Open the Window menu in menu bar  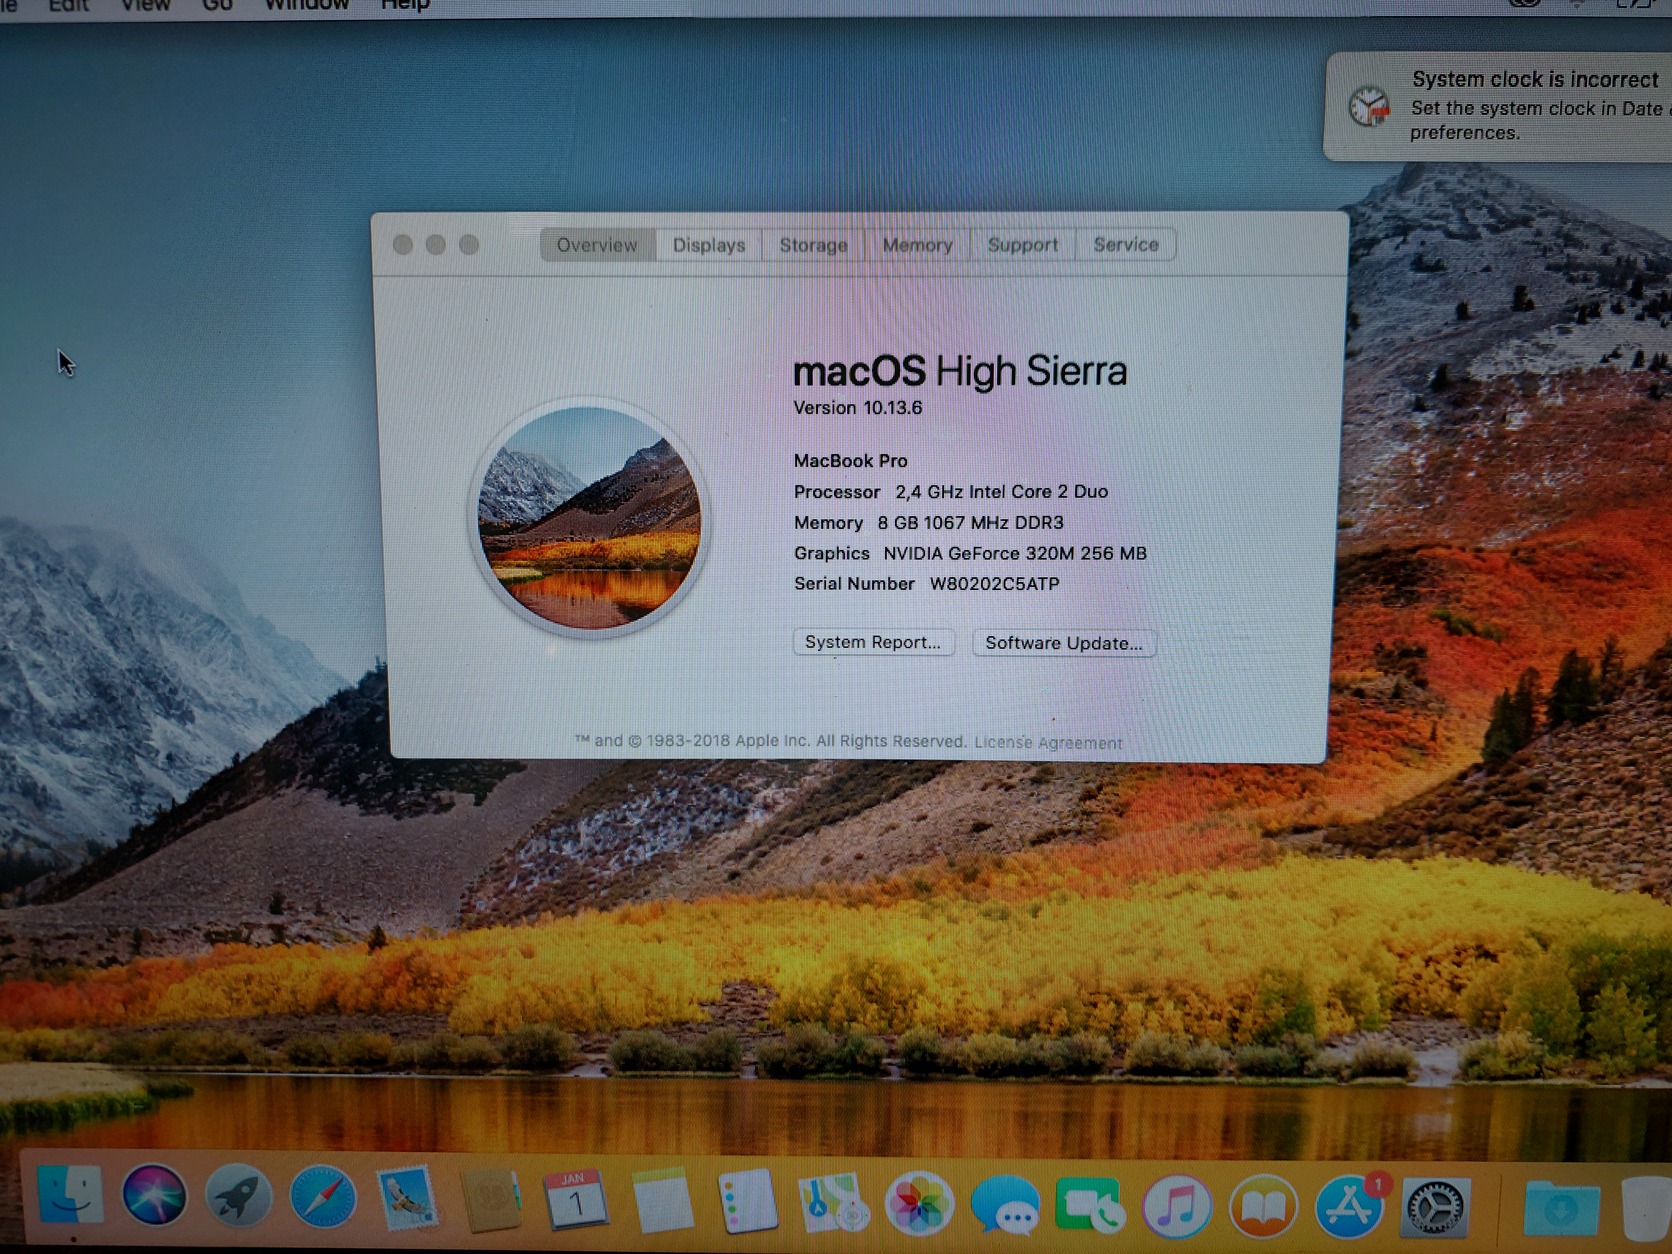(x=306, y=5)
